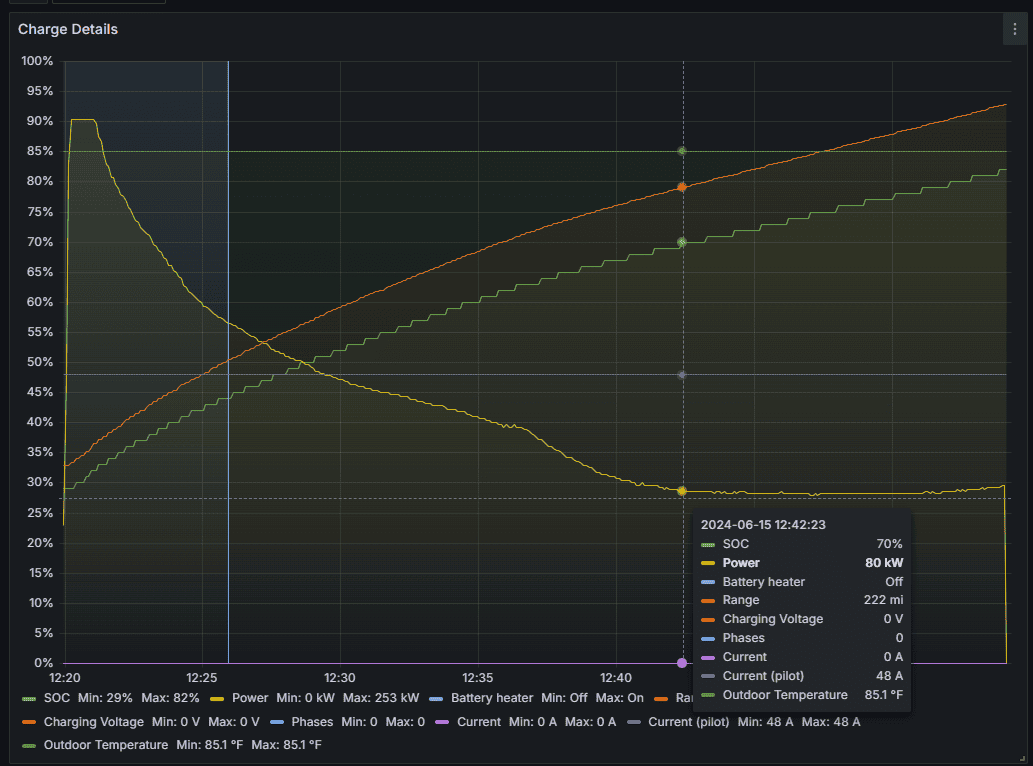This screenshot has width=1033, height=766.
Task: Click the SOC Max: 82% legend value
Action: click(x=170, y=698)
